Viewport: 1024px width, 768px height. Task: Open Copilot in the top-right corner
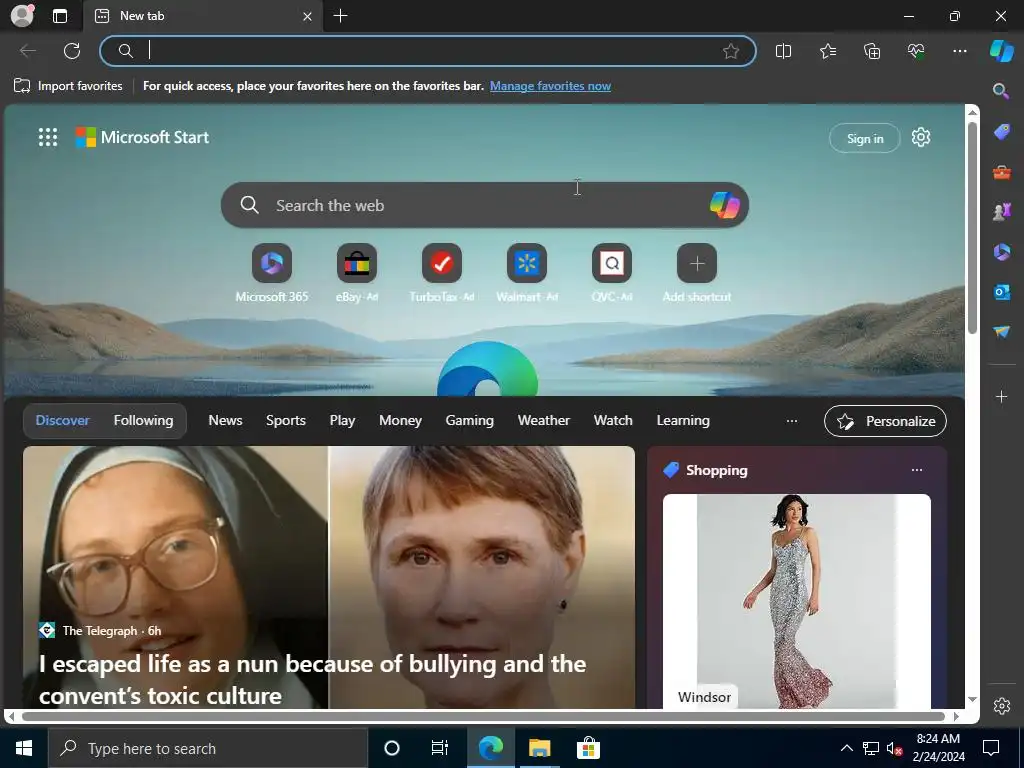pos(1001,51)
